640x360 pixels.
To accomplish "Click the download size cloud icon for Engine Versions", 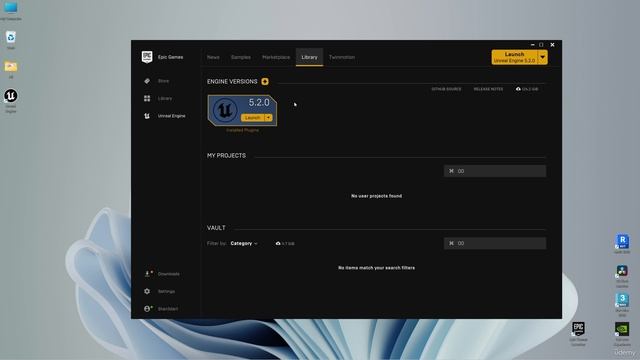I will pos(518,89).
